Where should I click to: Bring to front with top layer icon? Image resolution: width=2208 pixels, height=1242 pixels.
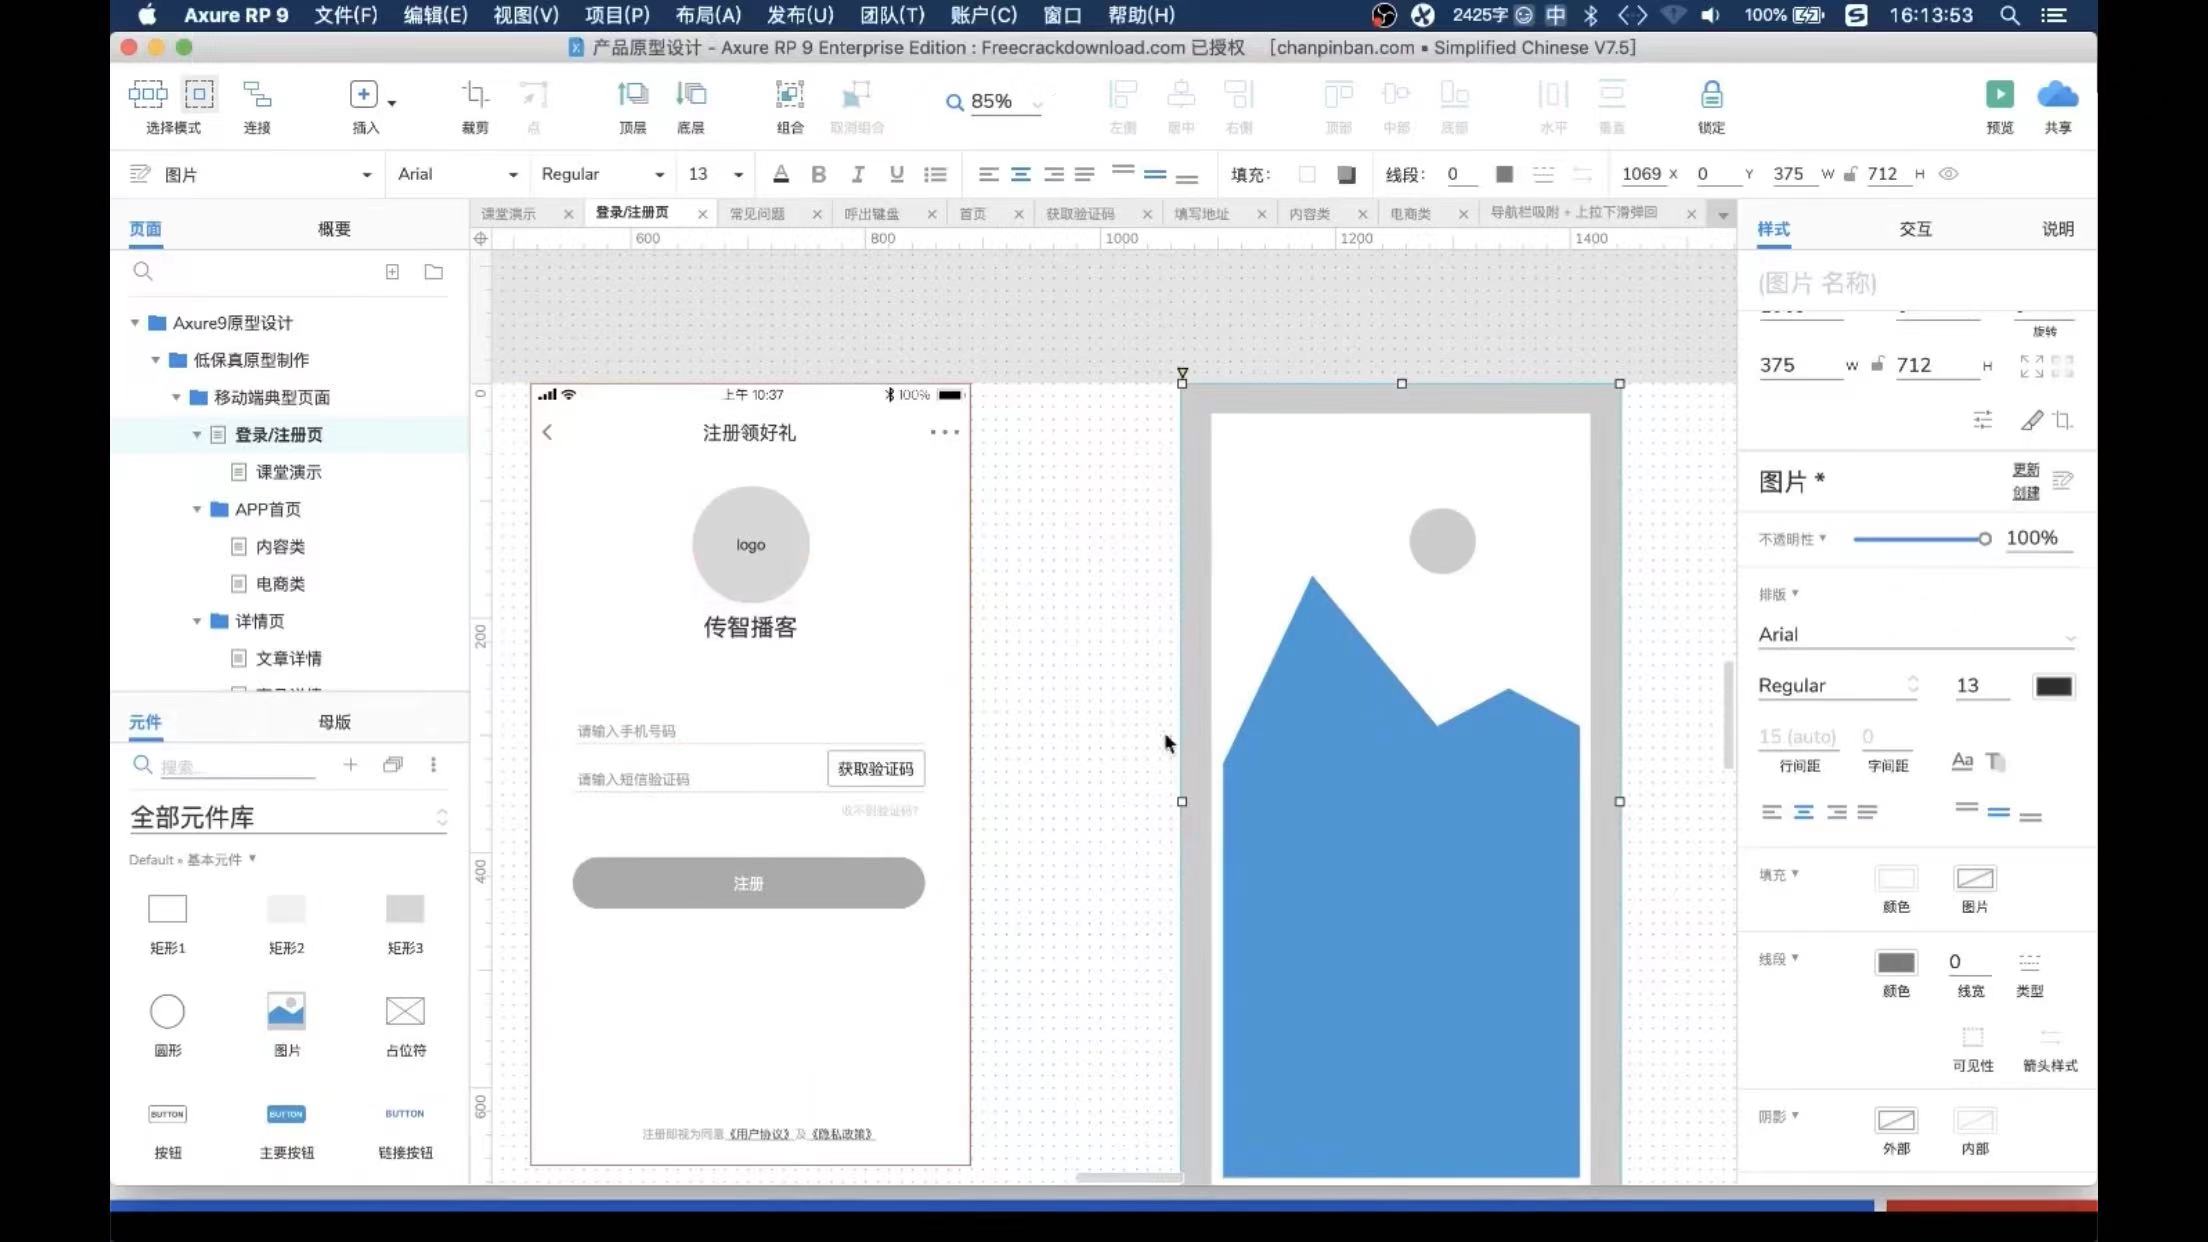tap(632, 95)
